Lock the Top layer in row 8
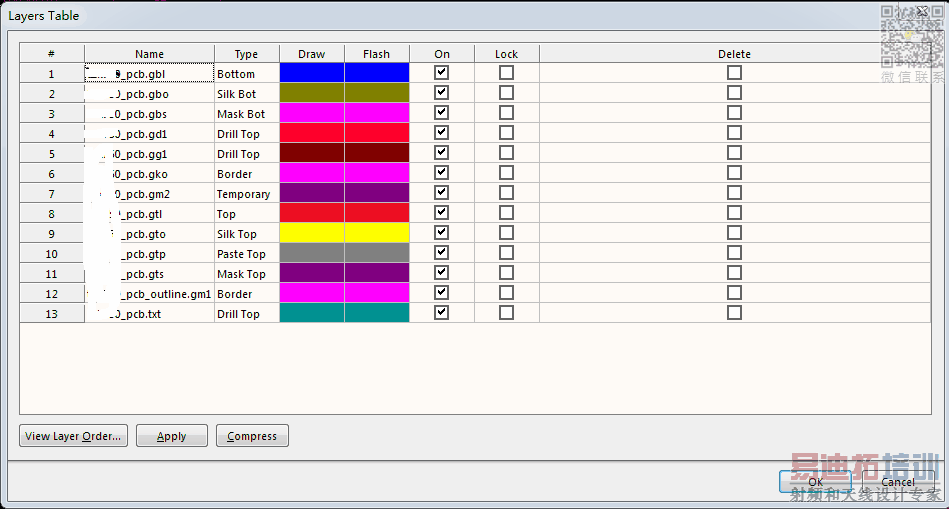 [x=507, y=212]
